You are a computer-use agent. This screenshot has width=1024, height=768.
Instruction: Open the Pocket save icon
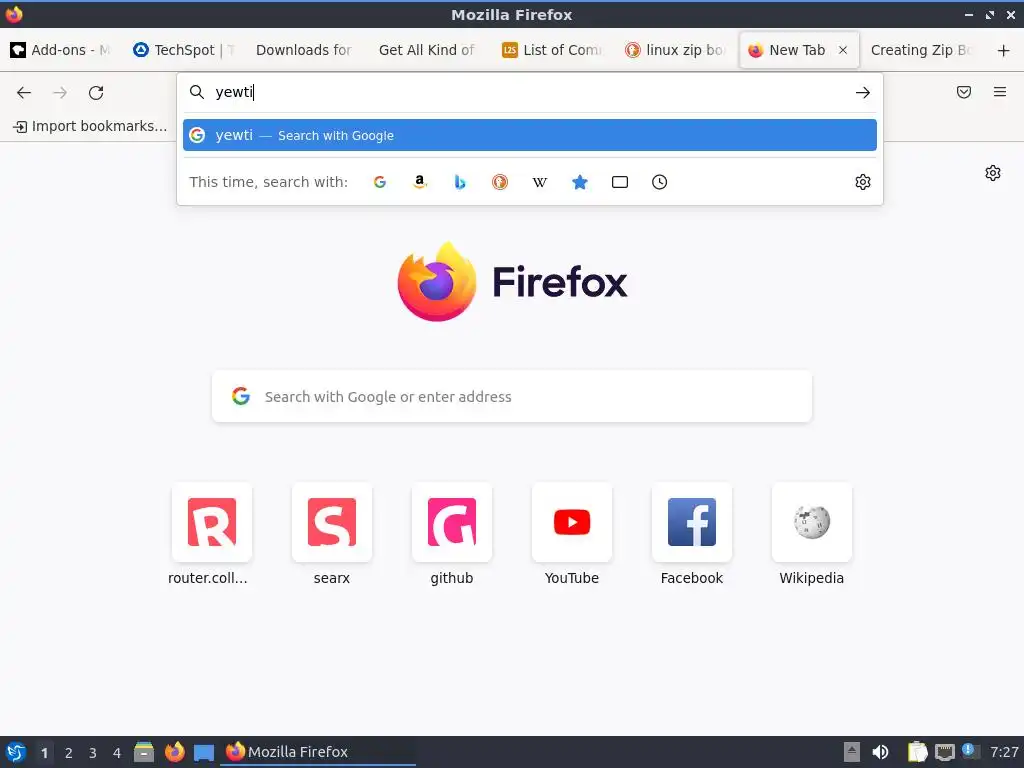[964, 92]
